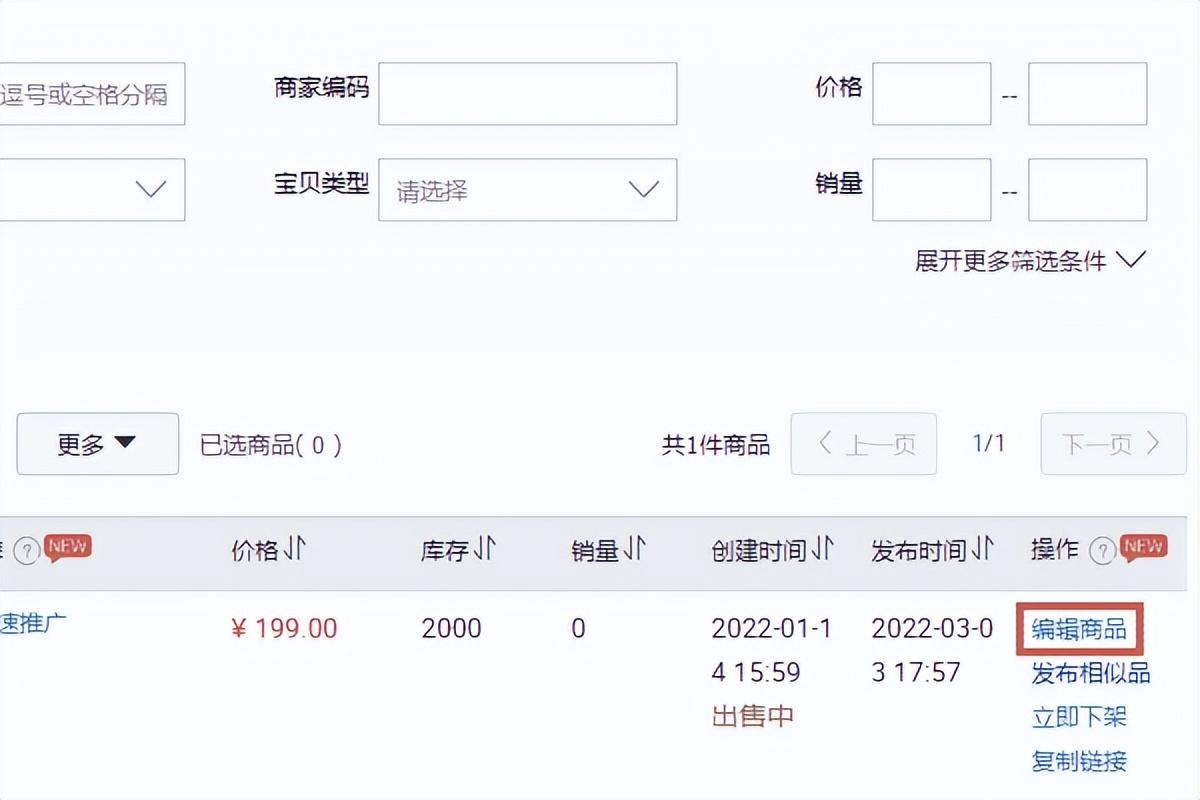
Task: Open the 宝贝类型 请选择 dropdown
Action: click(527, 190)
